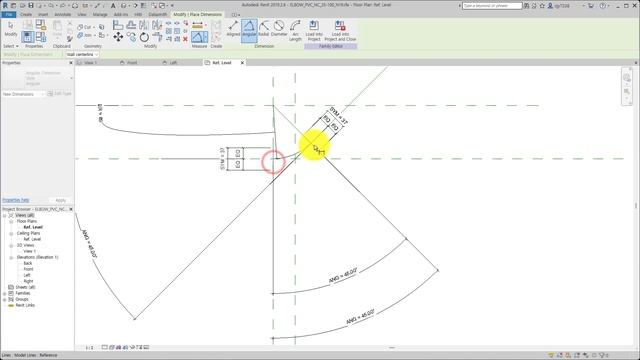Select the Right elevation in browser

pyautogui.click(x=28, y=281)
